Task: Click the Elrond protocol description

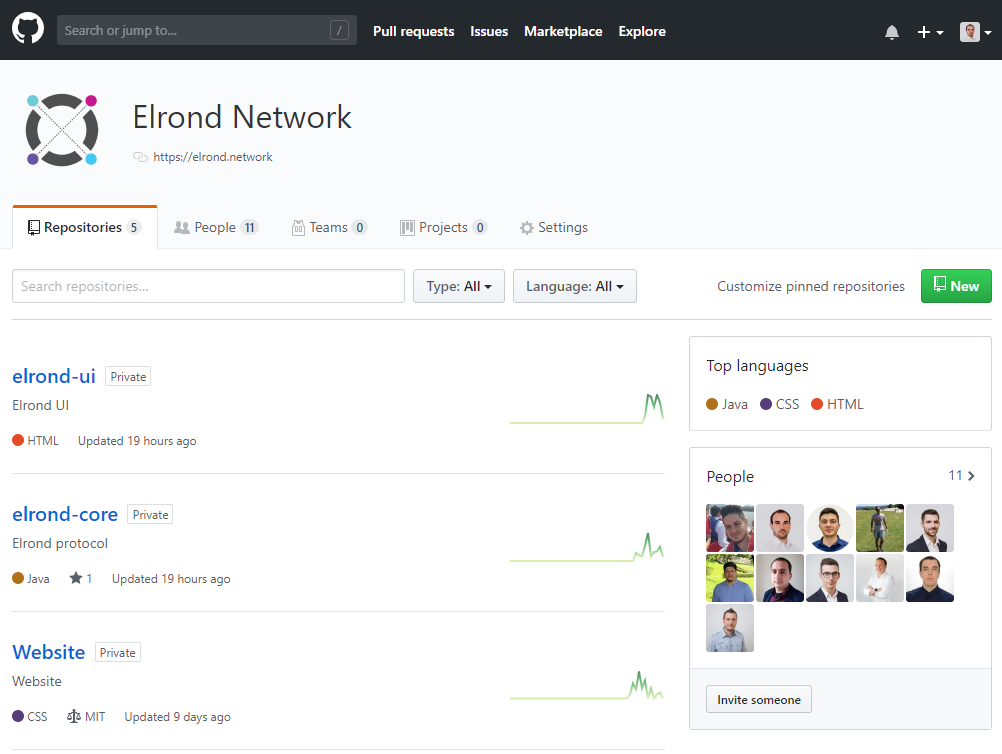Action: click(x=60, y=543)
